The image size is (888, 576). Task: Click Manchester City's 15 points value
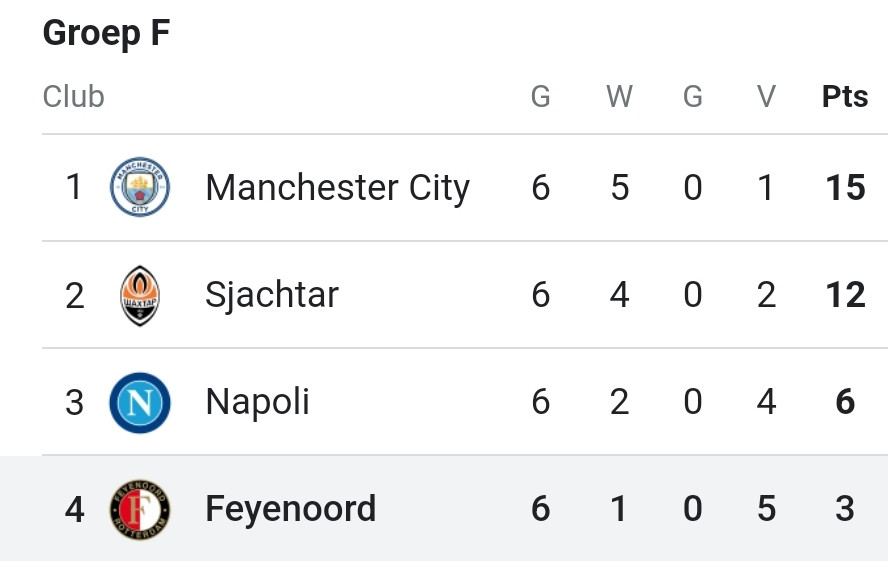[x=846, y=187]
